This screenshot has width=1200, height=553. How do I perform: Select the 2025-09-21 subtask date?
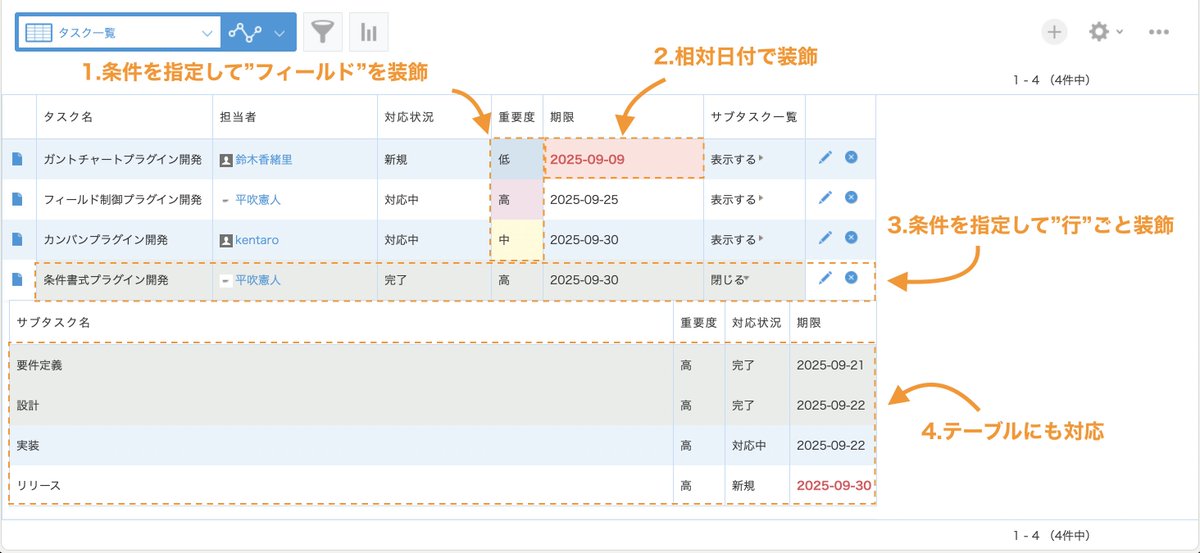(x=830, y=365)
